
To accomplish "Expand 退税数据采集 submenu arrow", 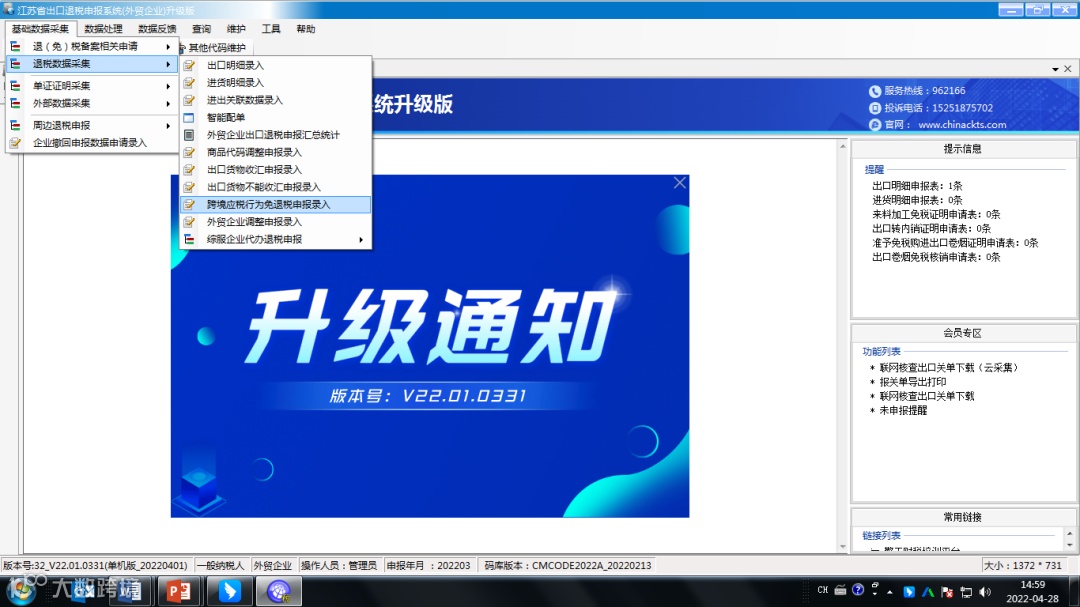I will point(168,64).
